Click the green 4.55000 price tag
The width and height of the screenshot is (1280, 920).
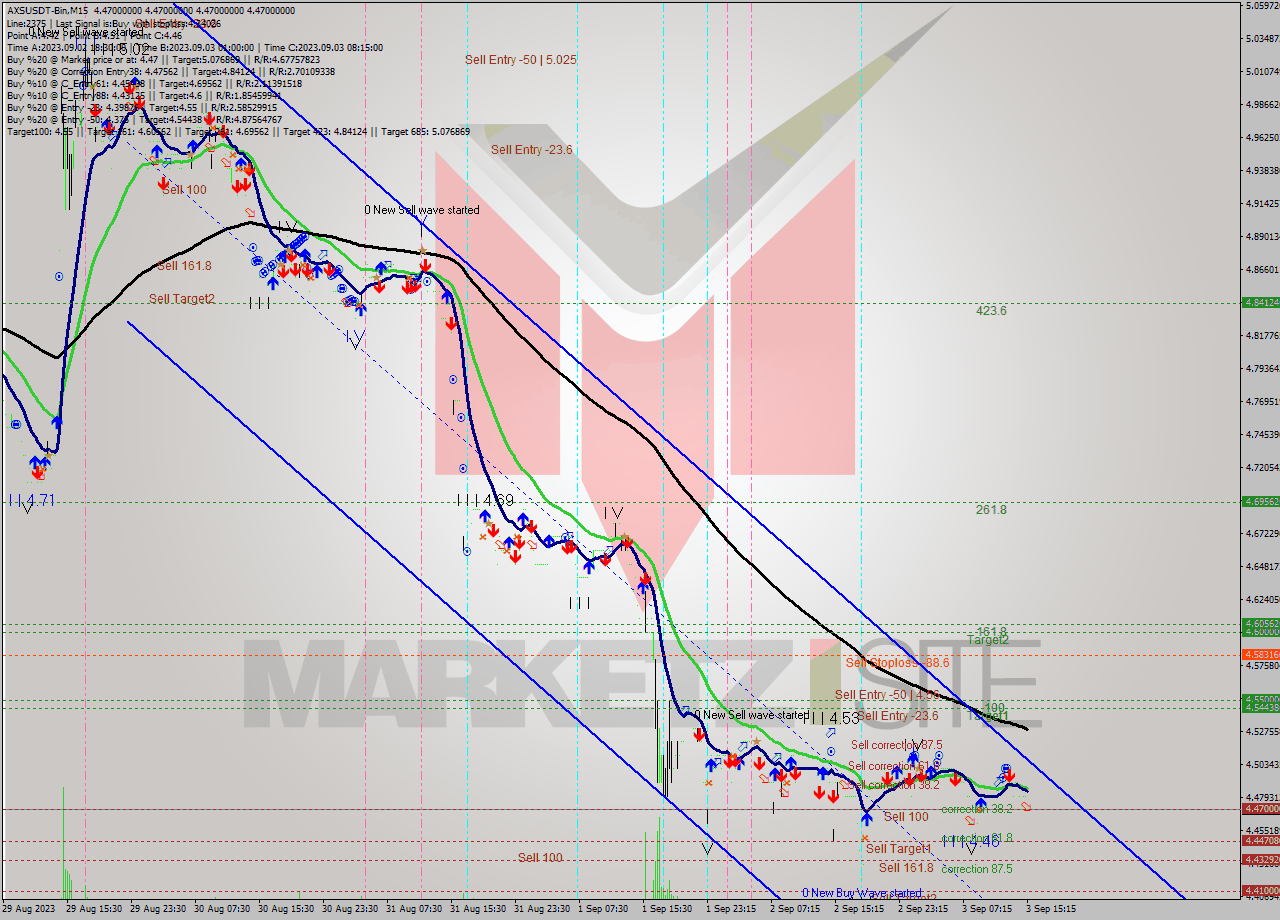click(1260, 699)
